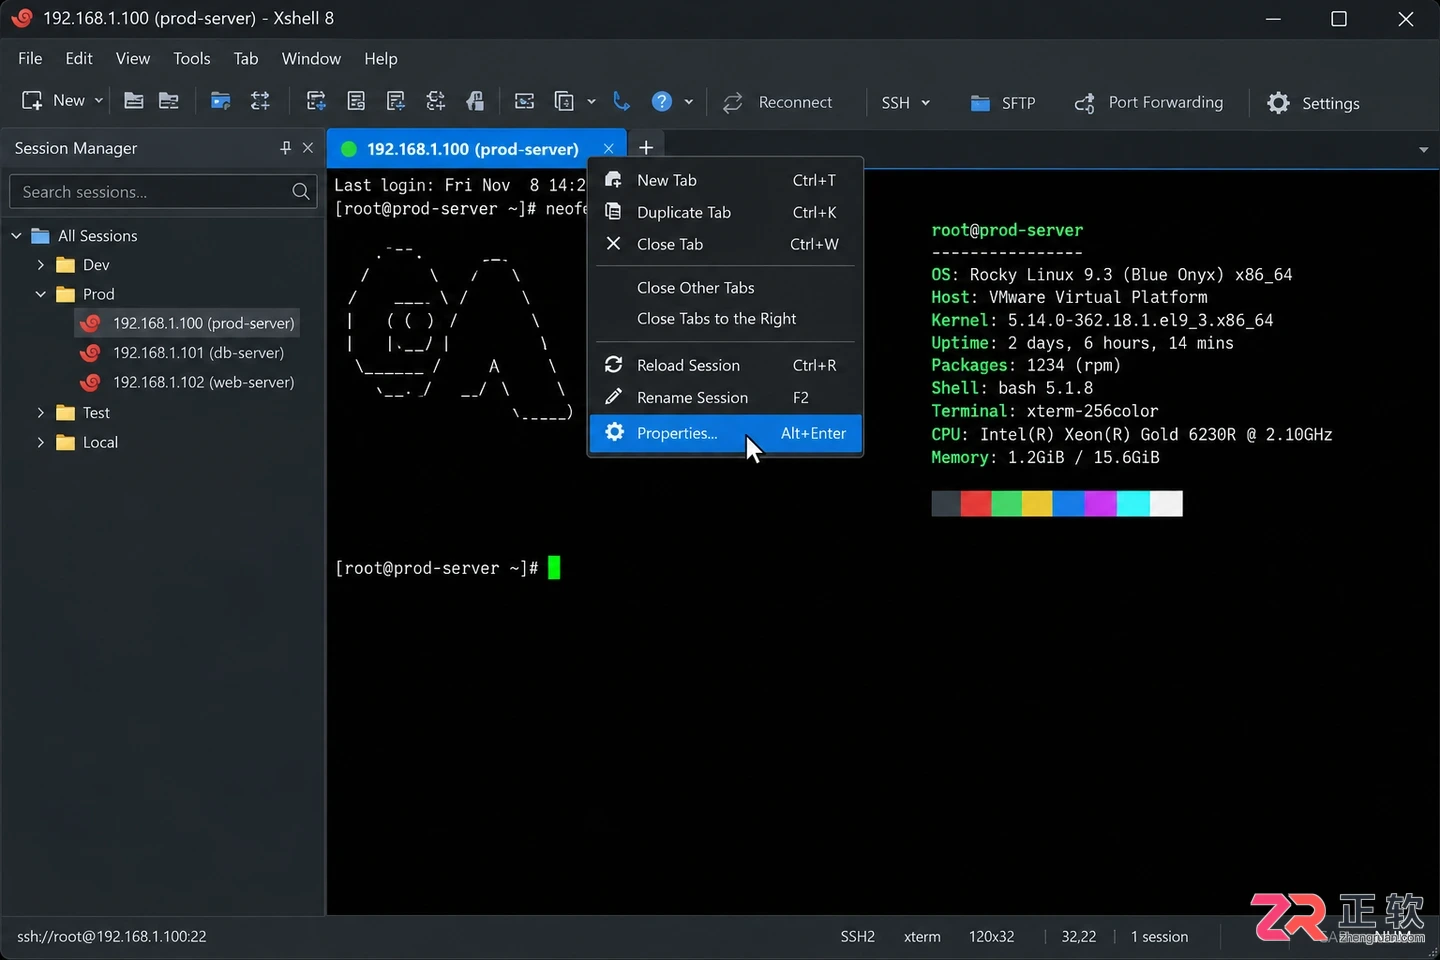Close the Session Manager panel
Image resolution: width=1440 pixels, height=960 pixels.
click(x=308, y=148)
